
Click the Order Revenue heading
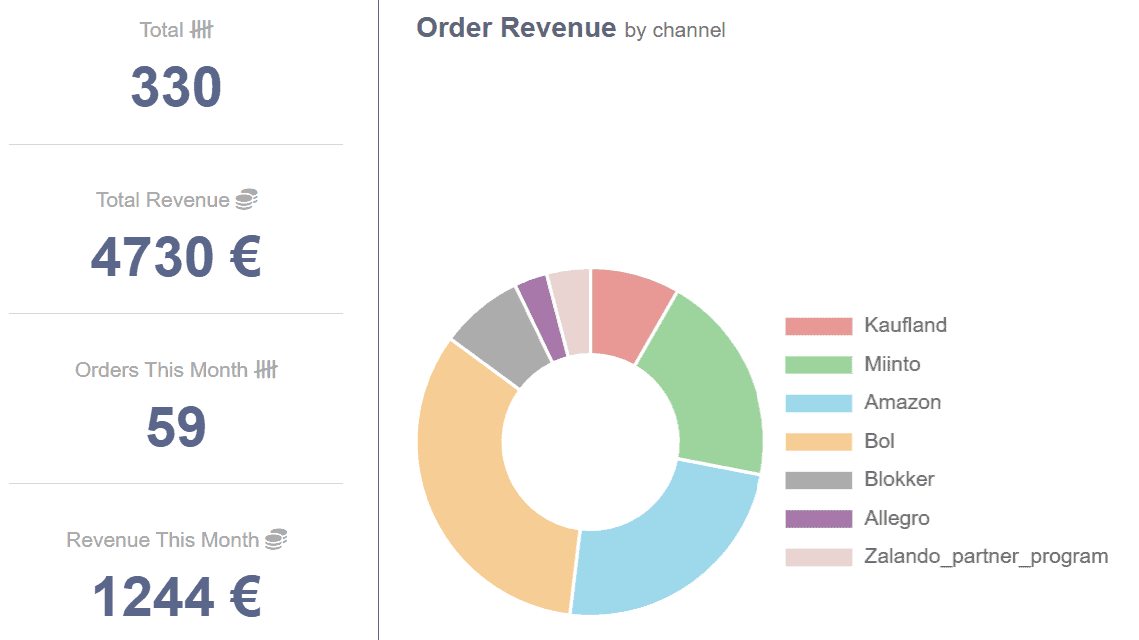coord(516,28)
